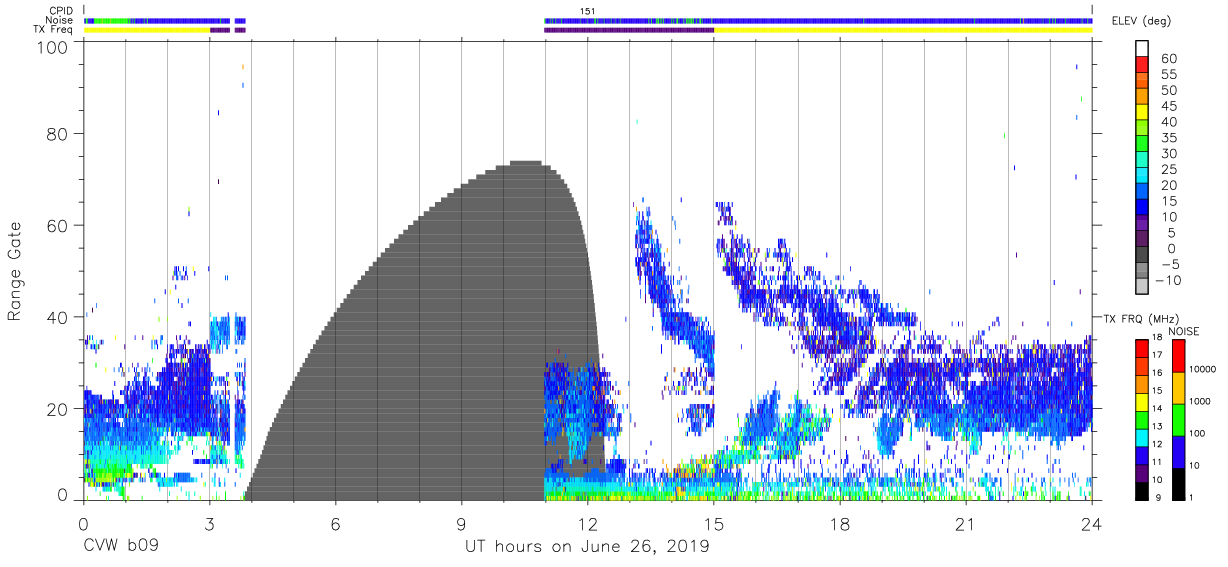Screen dimensions: 1228x567
Task: Click the 'CVW b09' radar label
Action: [x=122, y=547]
